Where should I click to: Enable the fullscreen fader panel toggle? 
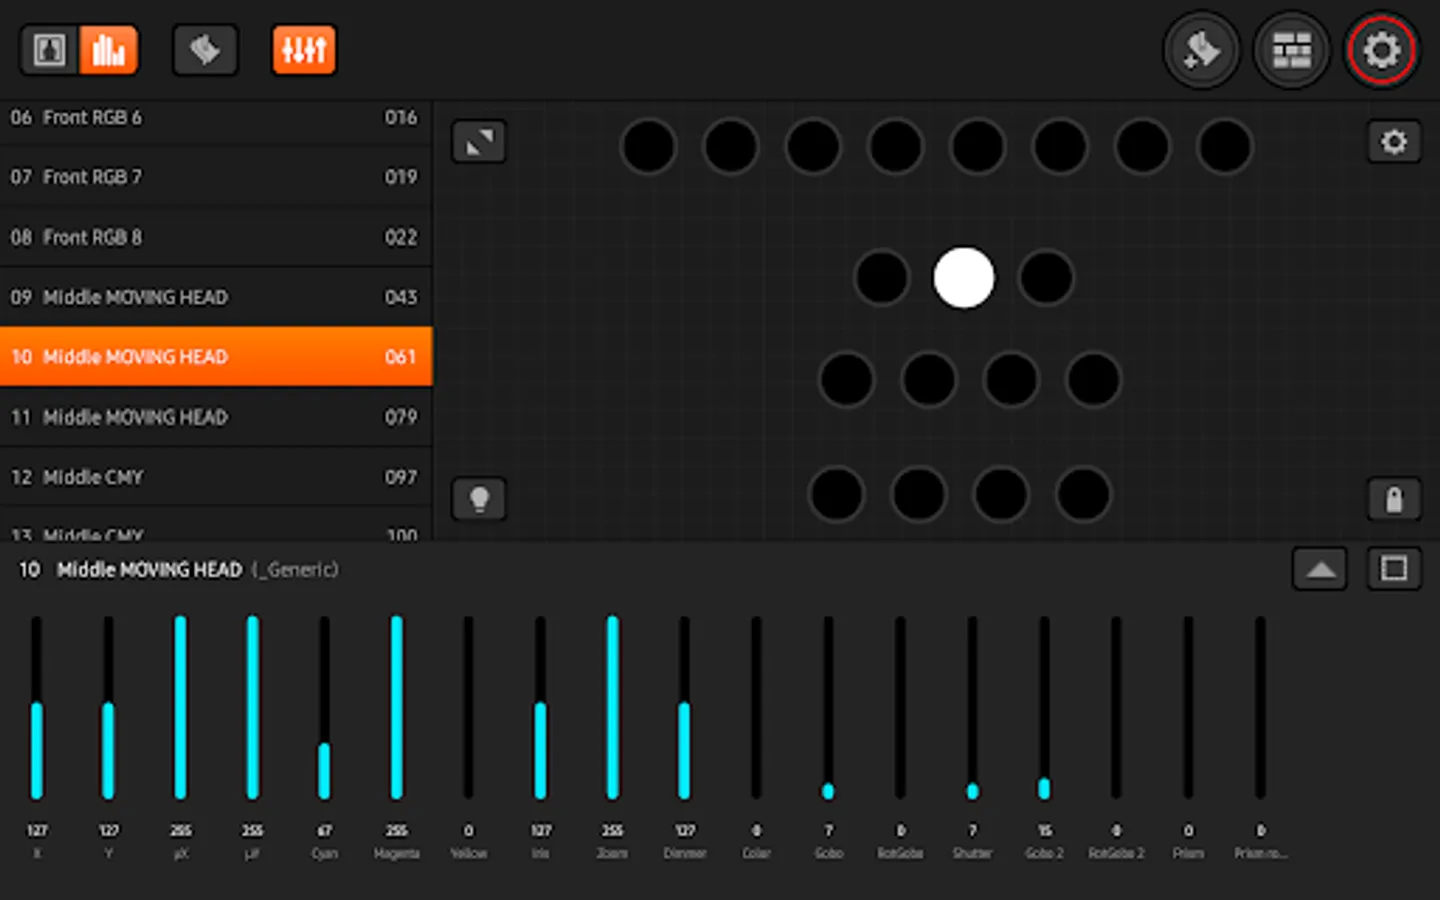click(1393, 568)
